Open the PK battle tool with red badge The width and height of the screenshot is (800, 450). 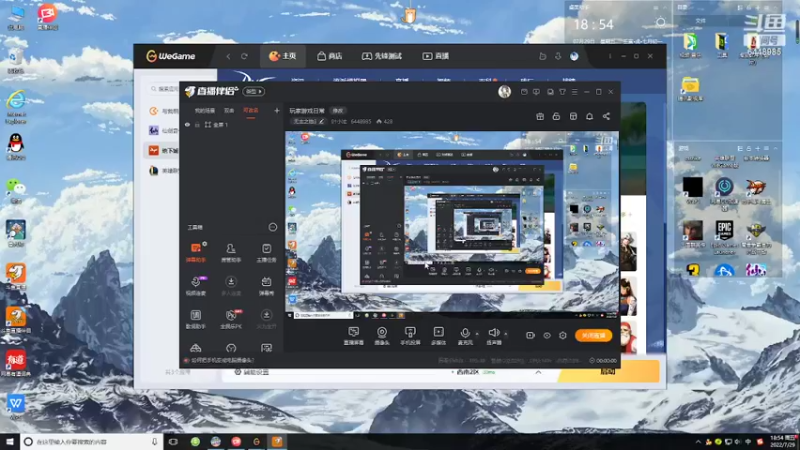coord(231,318)
